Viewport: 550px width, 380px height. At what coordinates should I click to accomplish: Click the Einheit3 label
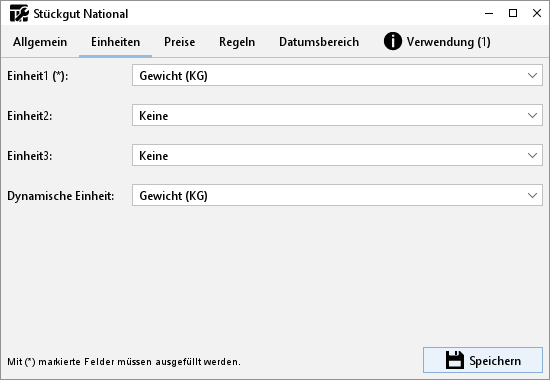click(x=29, y=156)
